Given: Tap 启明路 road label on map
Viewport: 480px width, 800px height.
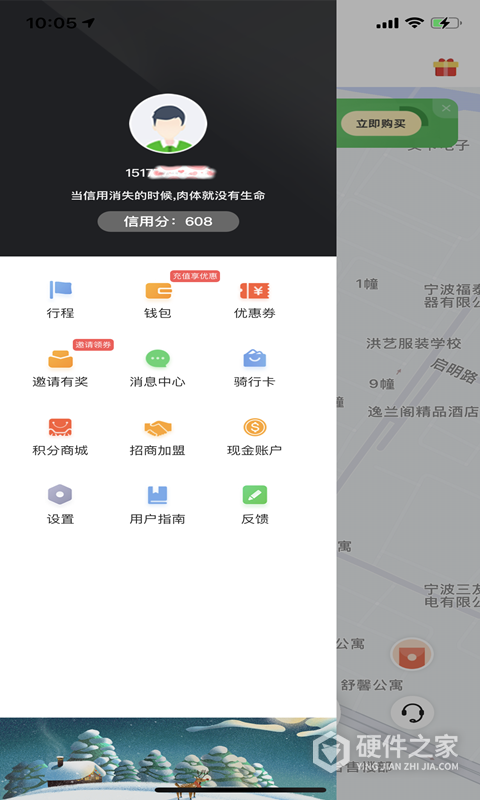Looking at the screenshot, I should point(454,371).
